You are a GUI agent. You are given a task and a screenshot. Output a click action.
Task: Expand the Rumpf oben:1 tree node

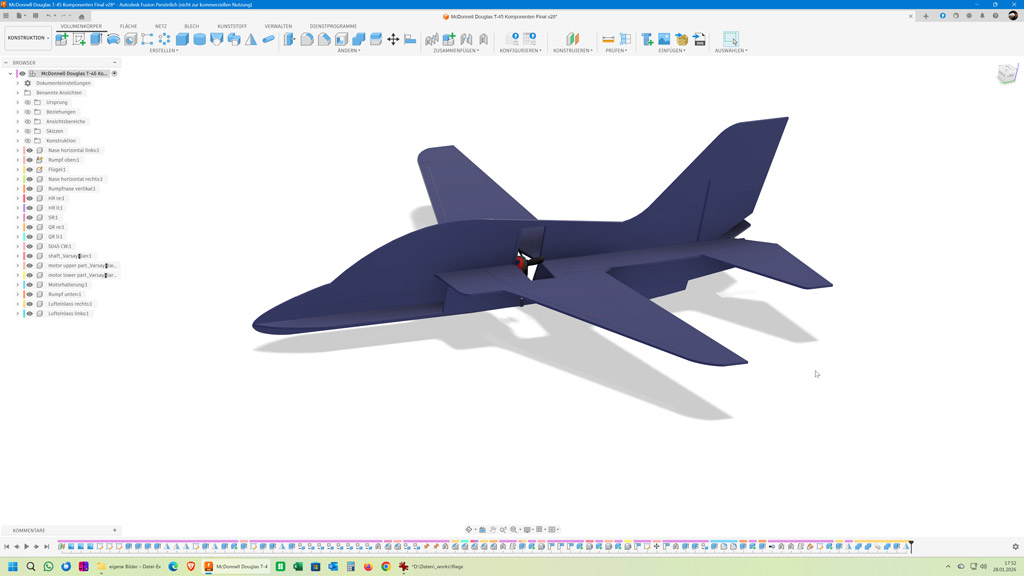coord(18,160)
